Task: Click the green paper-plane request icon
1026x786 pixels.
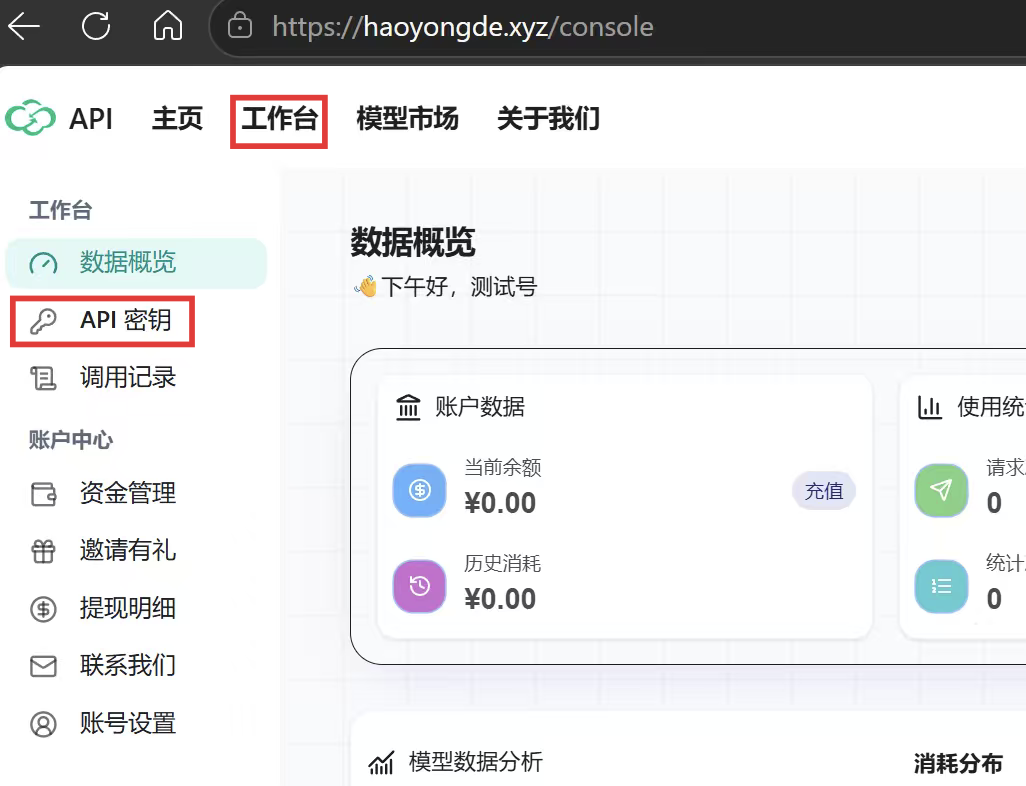Action: (x=941, y=490)
